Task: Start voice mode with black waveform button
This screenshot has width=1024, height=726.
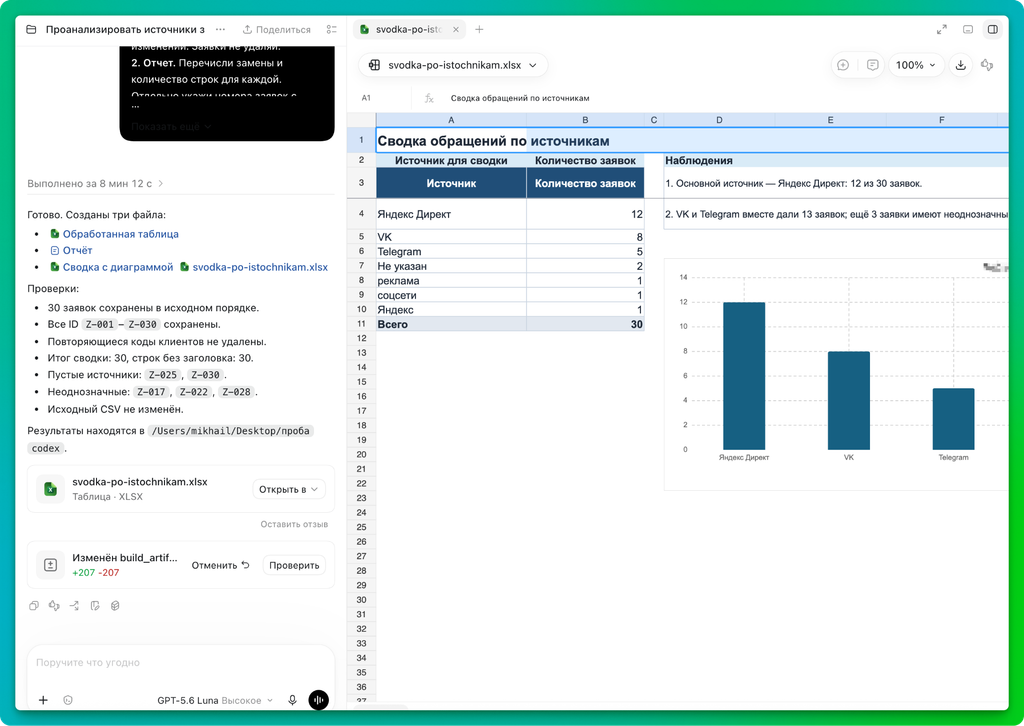Action: [318, 700]
